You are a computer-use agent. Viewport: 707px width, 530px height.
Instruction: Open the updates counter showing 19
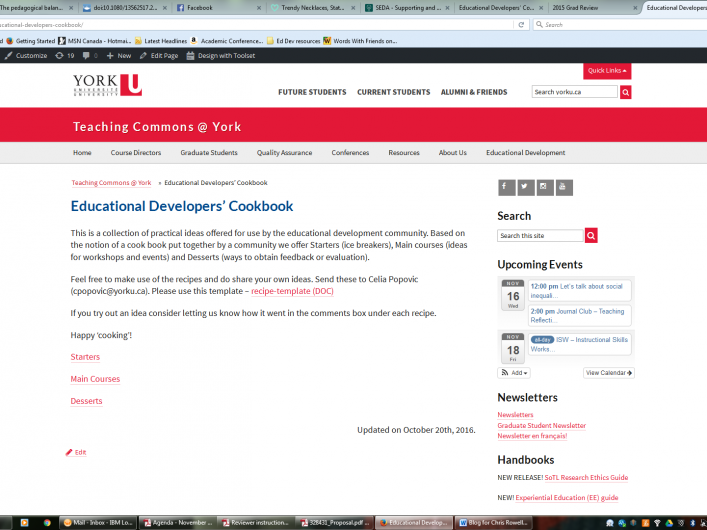pyautogui.click(x=65, y=55)
